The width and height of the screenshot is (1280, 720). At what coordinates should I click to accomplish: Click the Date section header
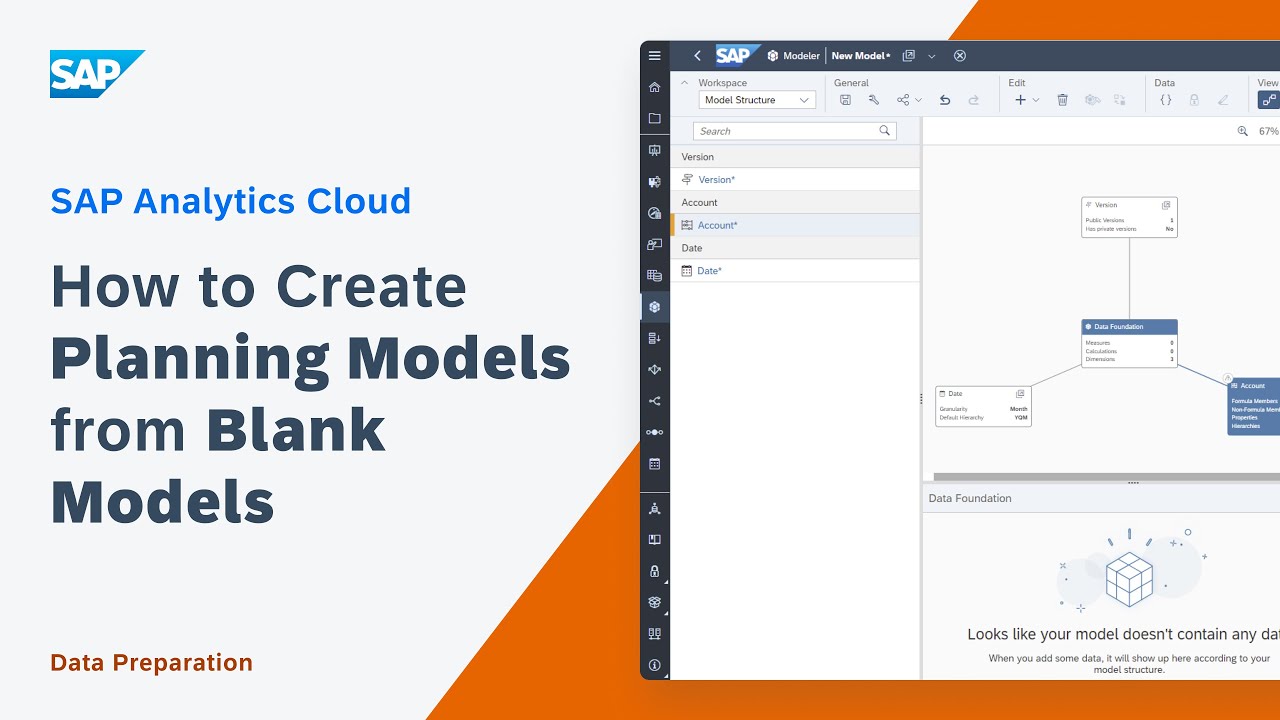click(794, 248)
